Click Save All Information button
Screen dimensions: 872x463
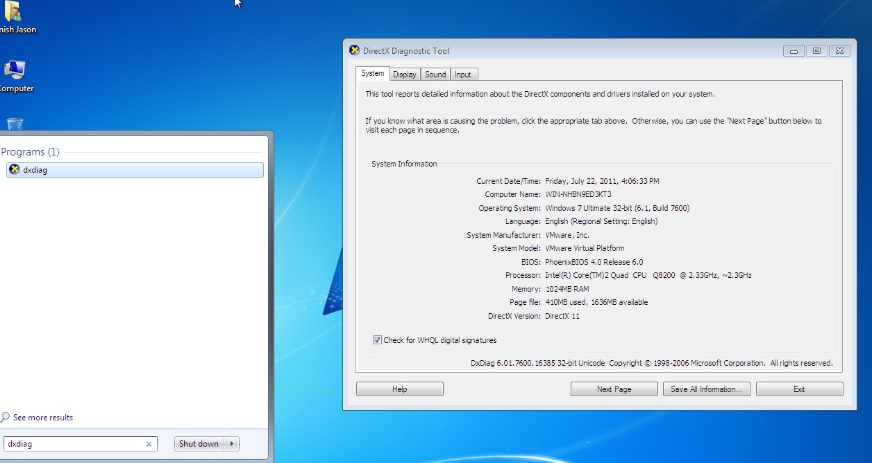coord(706,389)
